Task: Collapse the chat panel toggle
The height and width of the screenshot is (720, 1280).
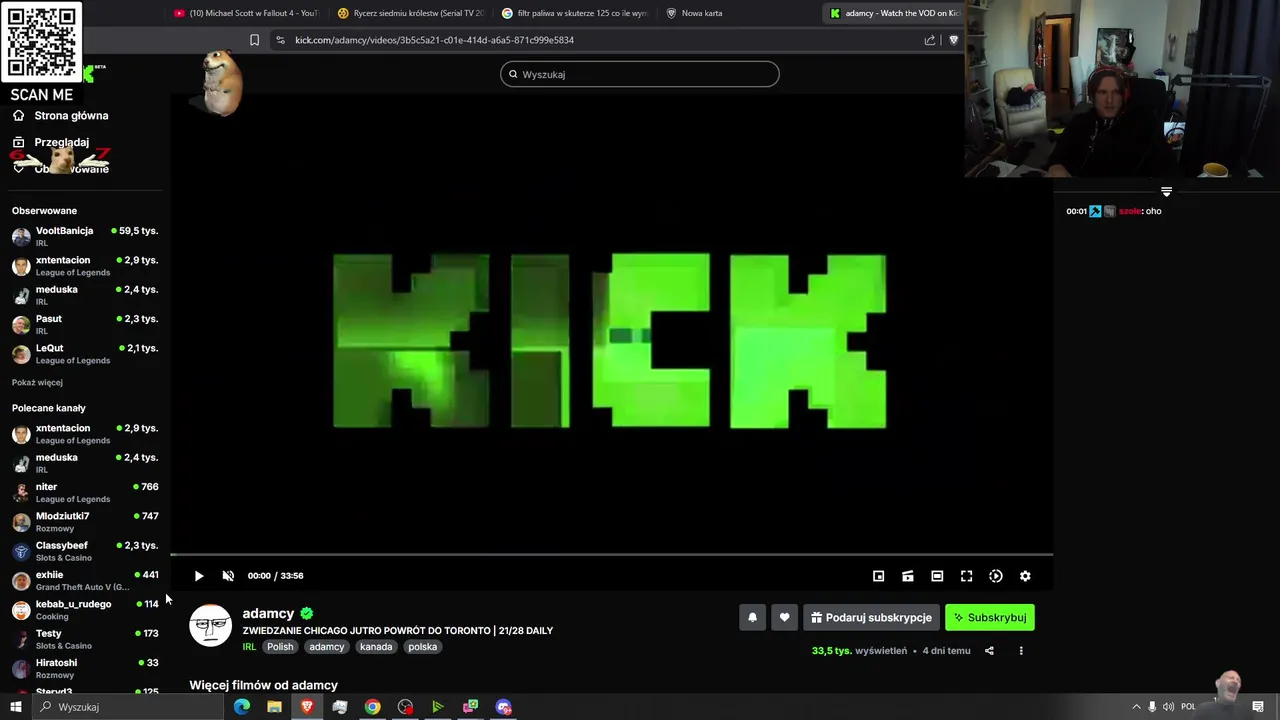Action: tap(1166, 191)
